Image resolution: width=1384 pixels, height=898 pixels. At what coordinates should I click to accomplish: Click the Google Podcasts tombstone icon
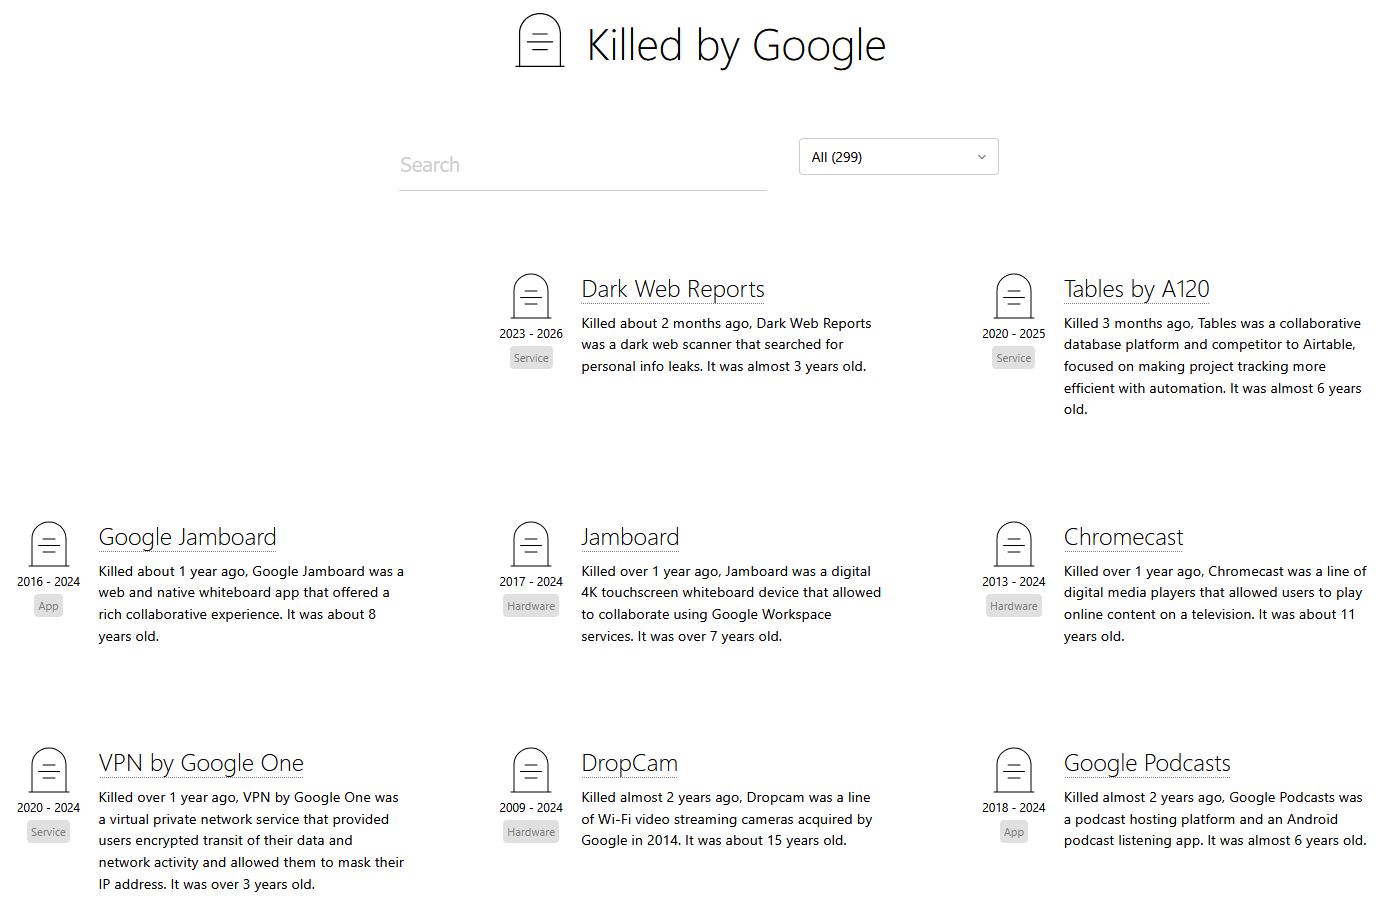click(1014, 771)
